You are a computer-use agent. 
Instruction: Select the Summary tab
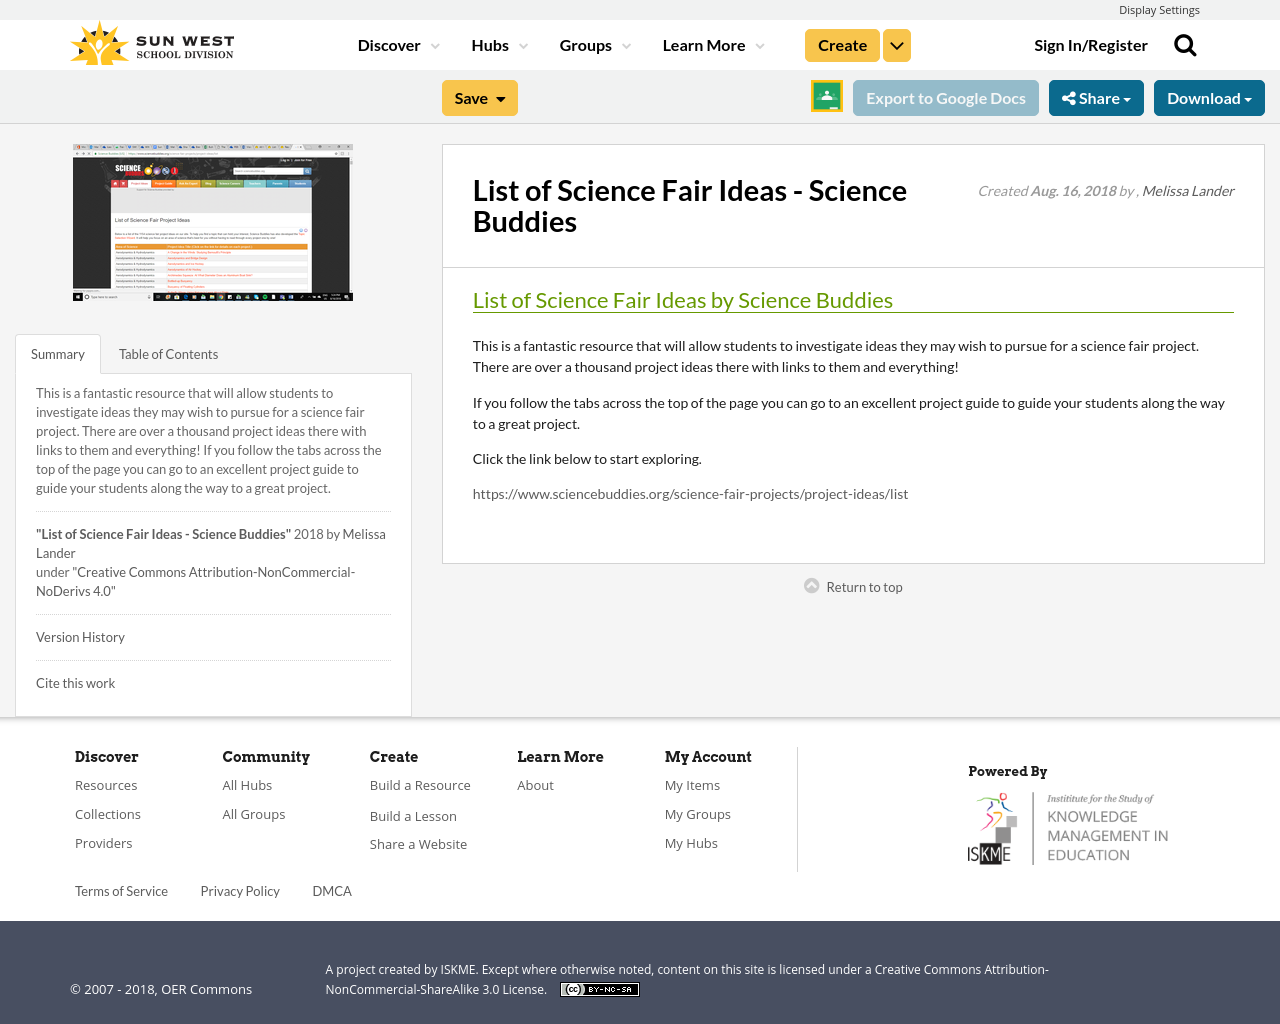[57, 353]
